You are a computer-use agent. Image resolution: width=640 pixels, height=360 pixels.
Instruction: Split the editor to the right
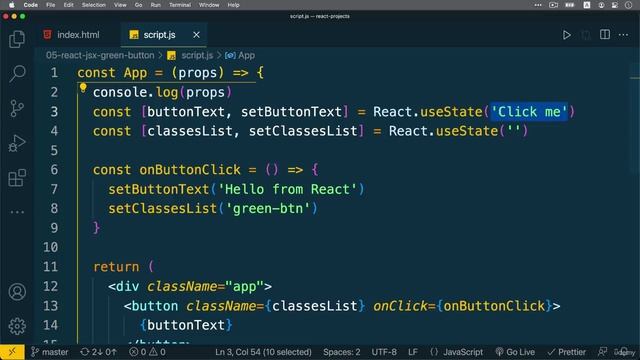point(605,35)
